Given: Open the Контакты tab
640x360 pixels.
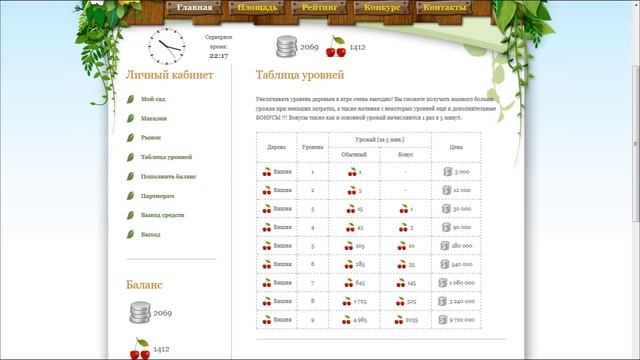Looking at the screenshot, I should point(444,7).
